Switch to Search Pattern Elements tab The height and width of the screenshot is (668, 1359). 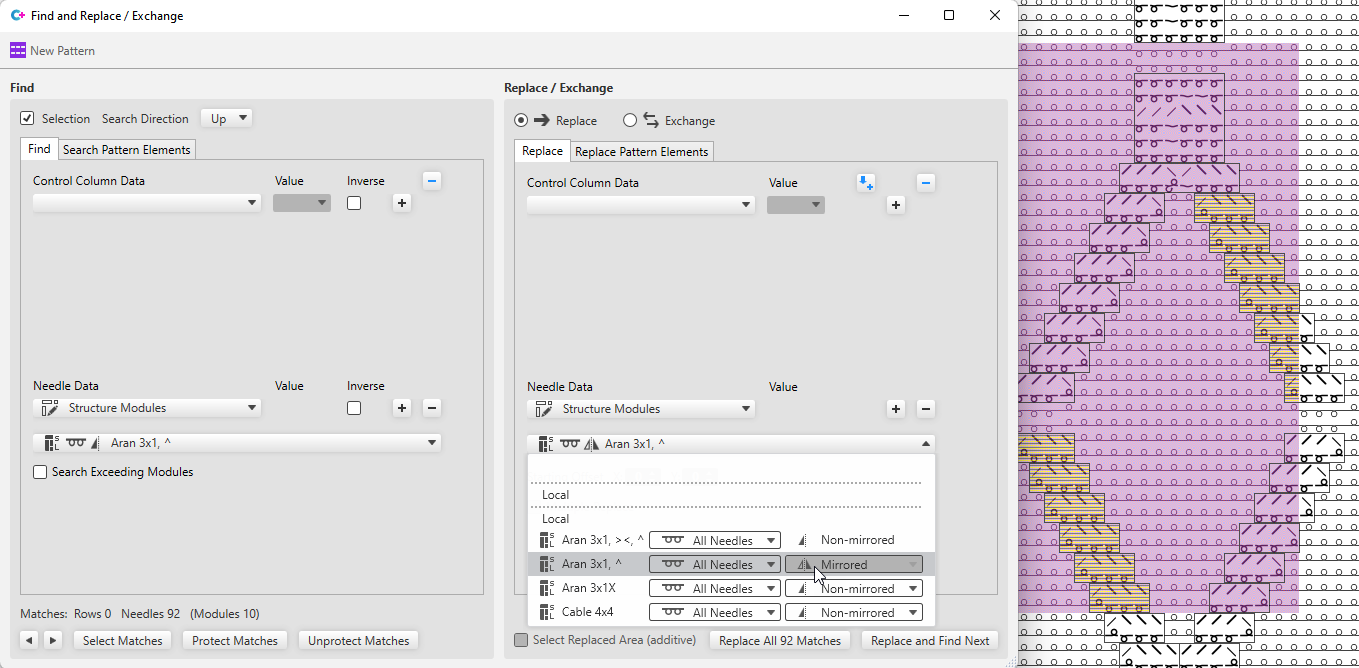126,150
